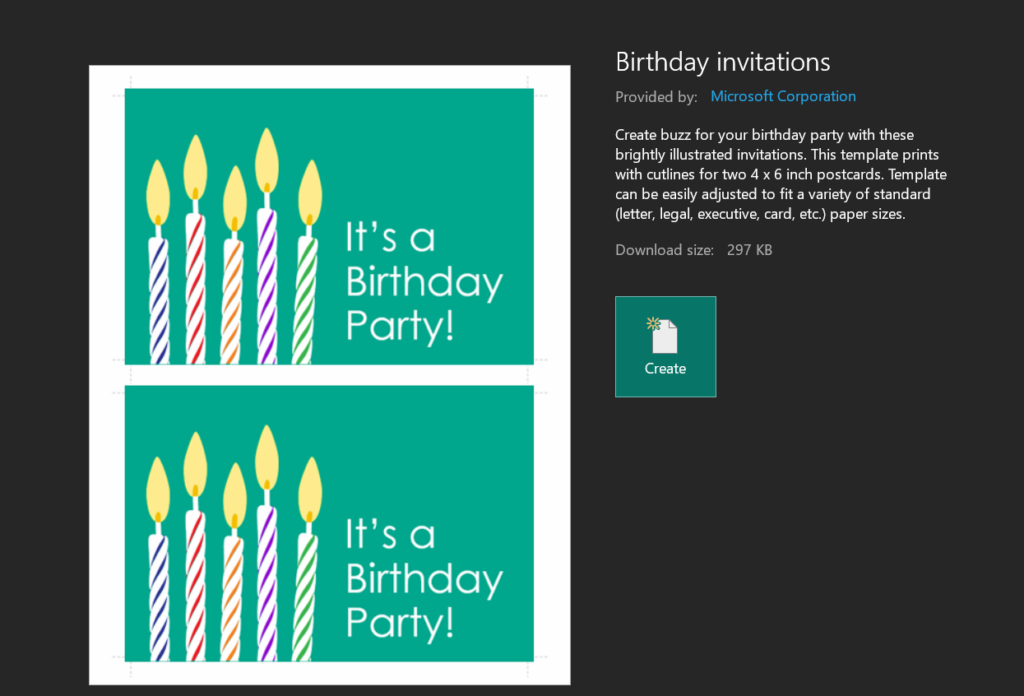Viewport: 1024px width, 696px height.
Task: Click the template description paragraph
Action: coord(780,174)
